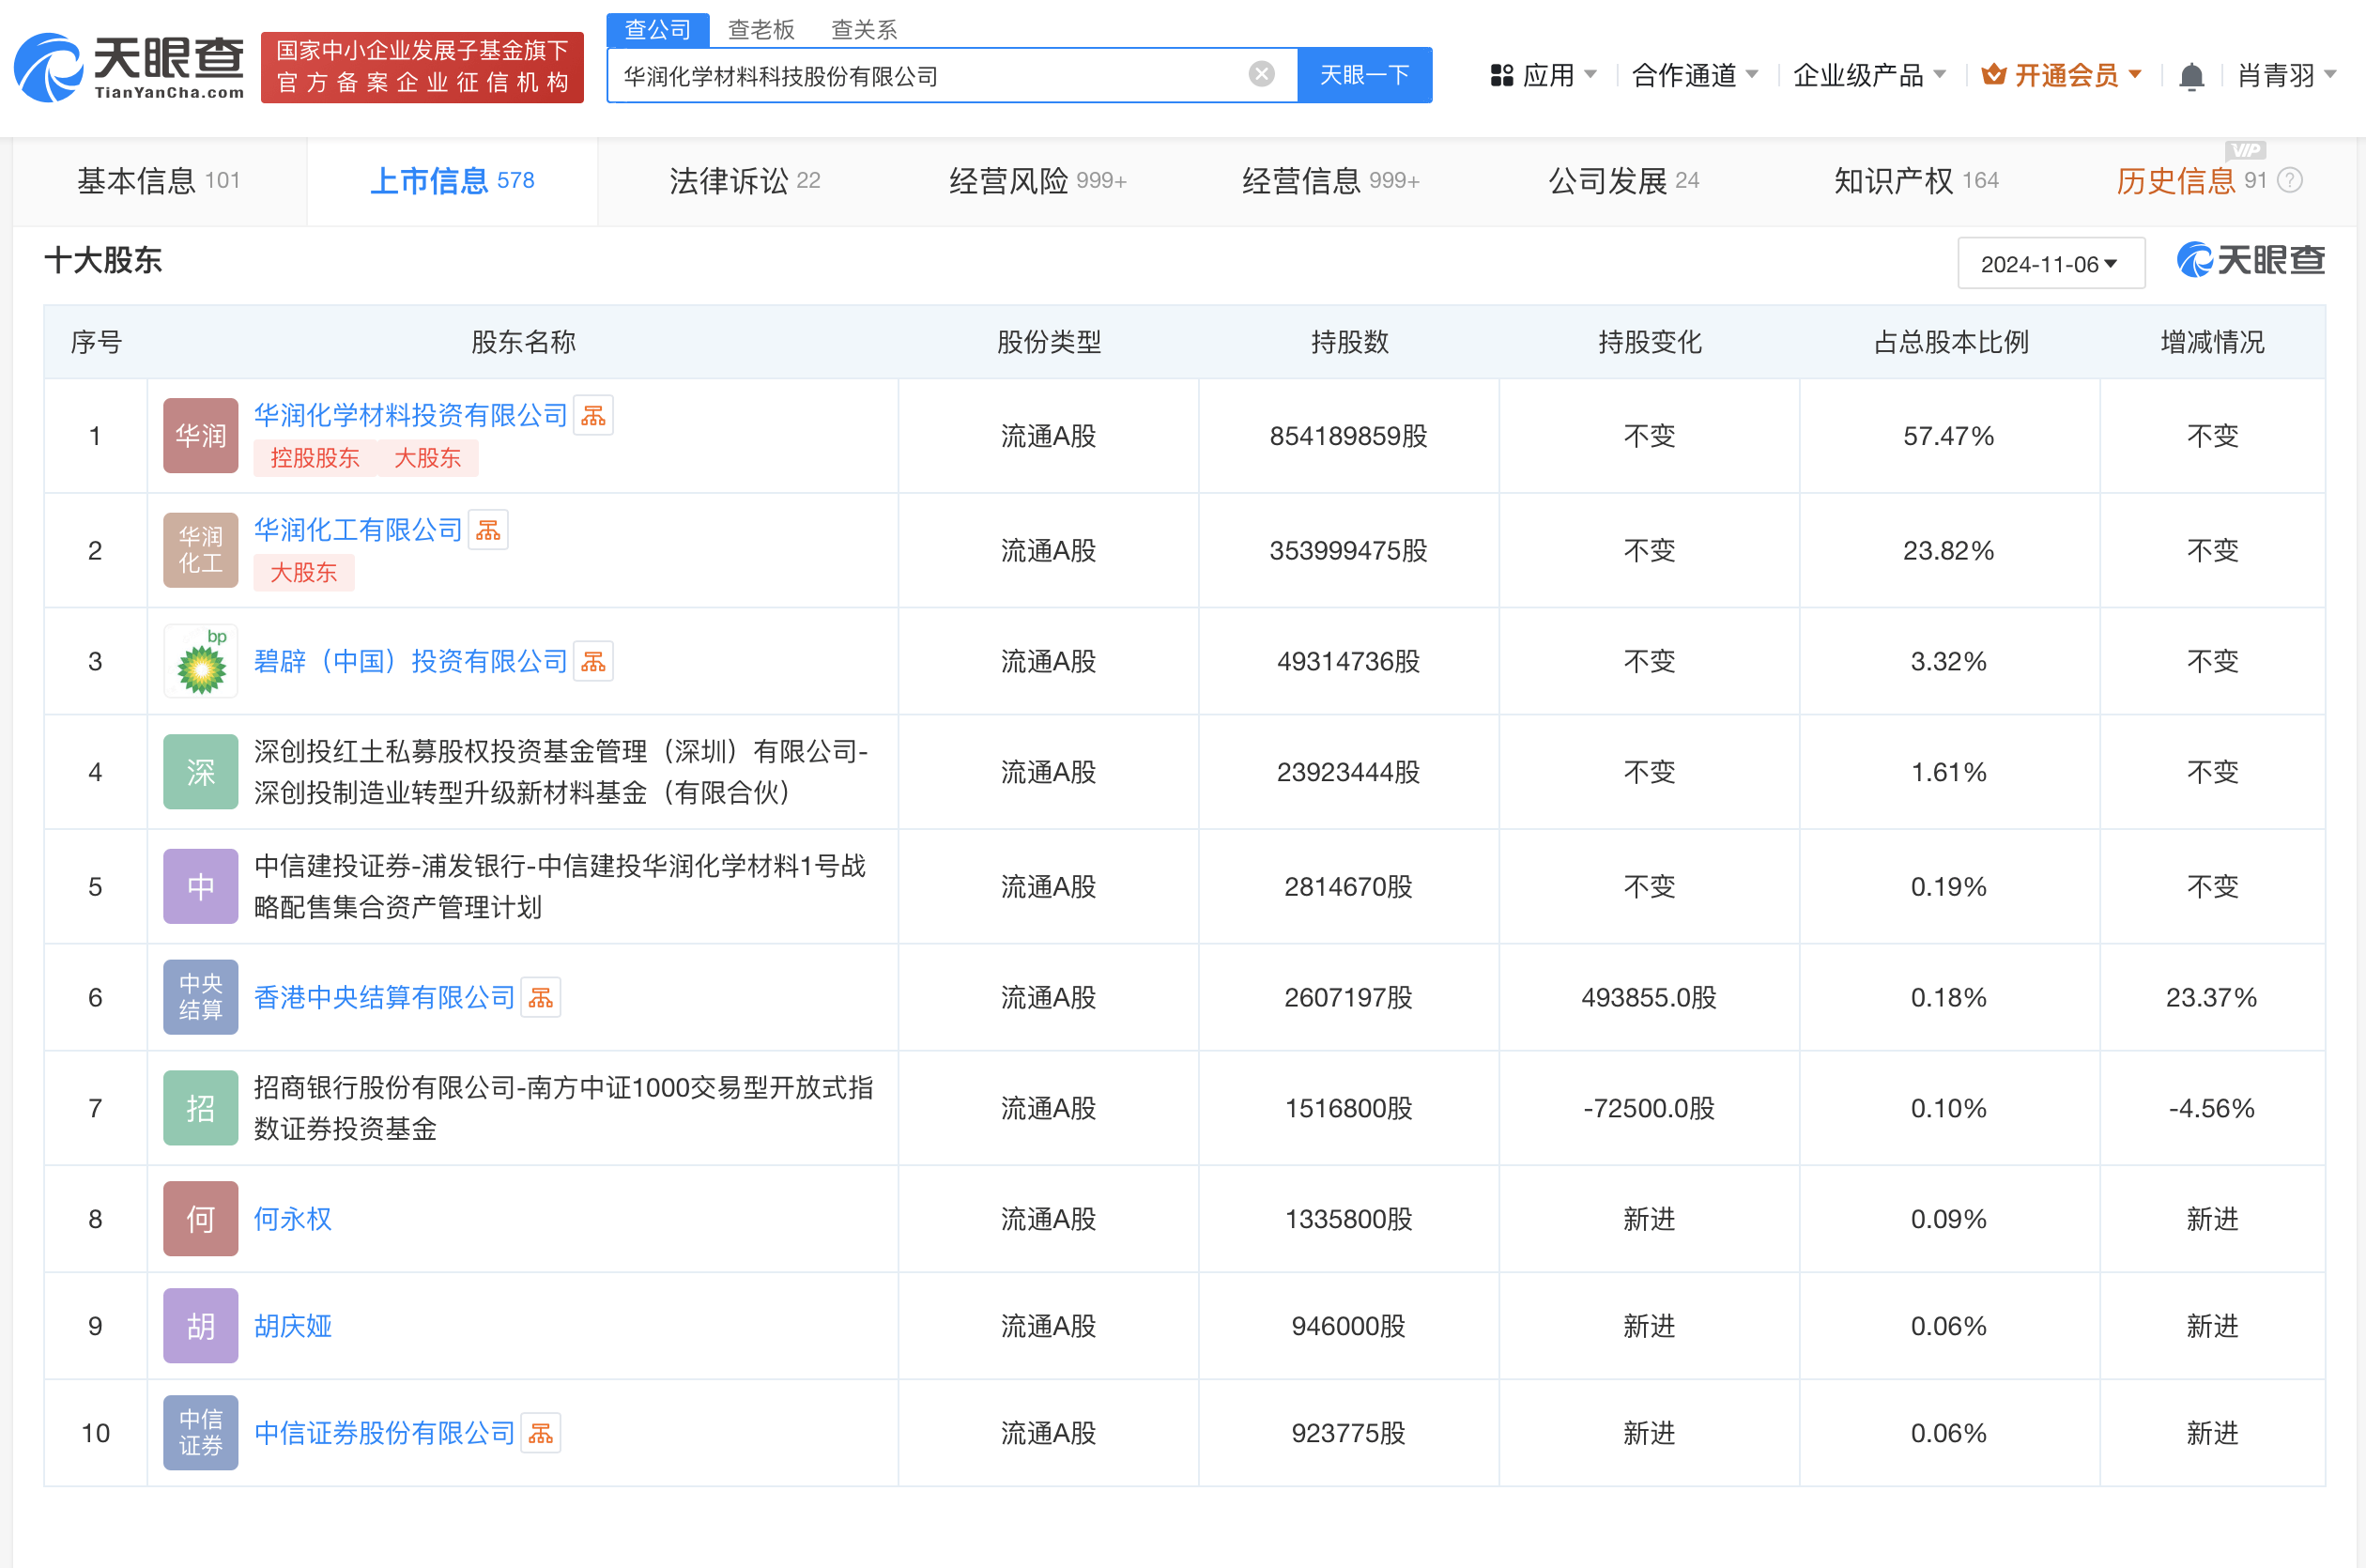Viewport: 2366px width, 1568px height.
Task: Select the 查公司 search tab
Action: (x=657, y=30)
